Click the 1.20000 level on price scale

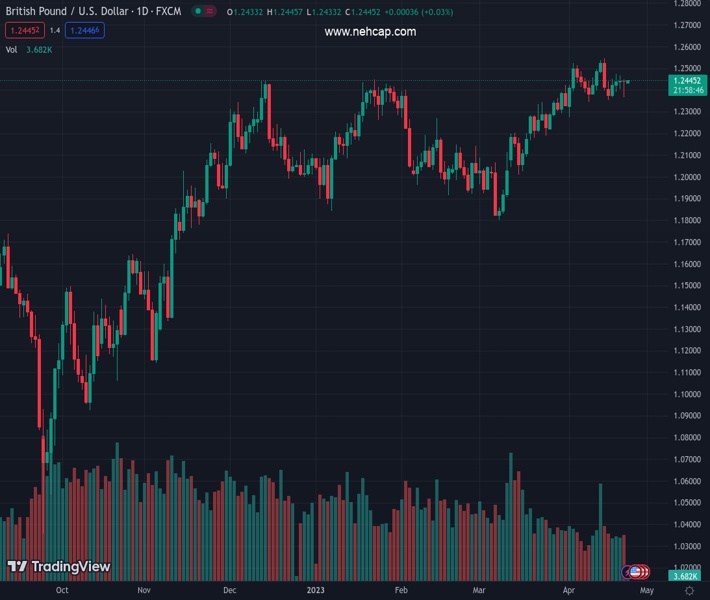pos(687,177)
